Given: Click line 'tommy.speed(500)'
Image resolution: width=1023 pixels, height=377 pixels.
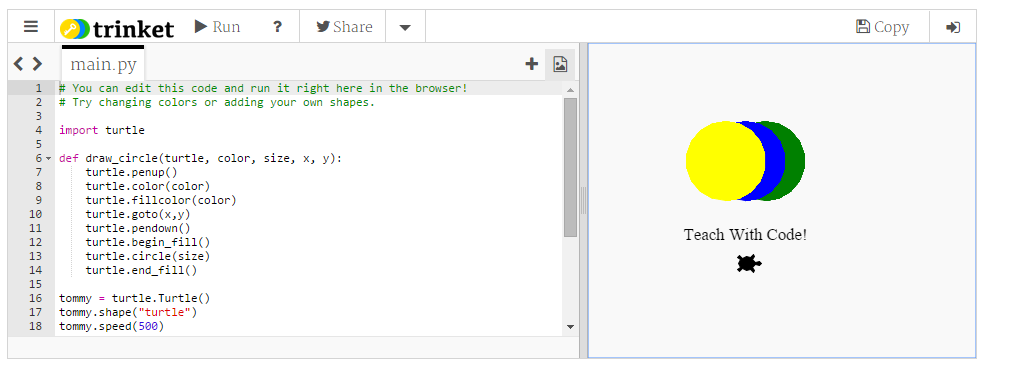Looking at the screenshot, I should pos(112,326).
